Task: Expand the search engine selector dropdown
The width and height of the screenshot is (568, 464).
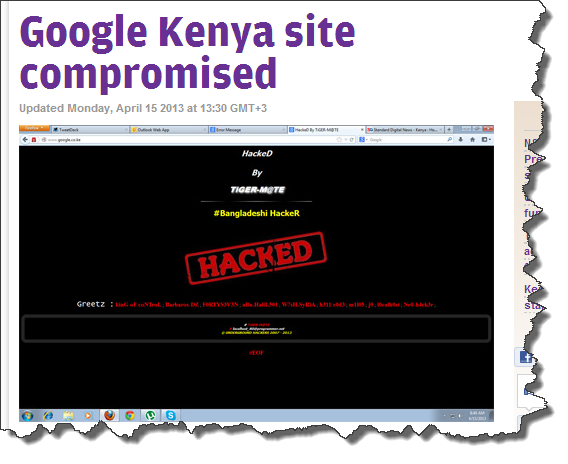Action: [363, 139]
